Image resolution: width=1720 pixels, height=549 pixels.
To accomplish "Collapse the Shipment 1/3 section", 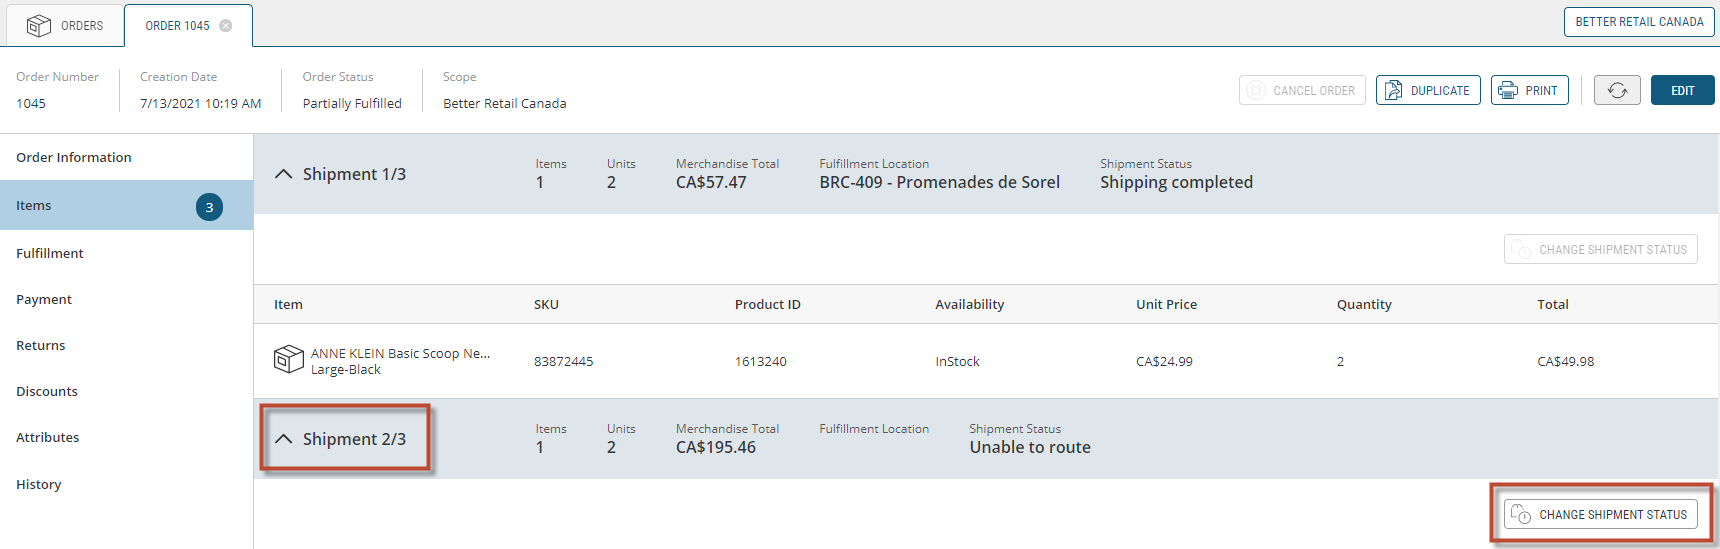I will 284,174.
